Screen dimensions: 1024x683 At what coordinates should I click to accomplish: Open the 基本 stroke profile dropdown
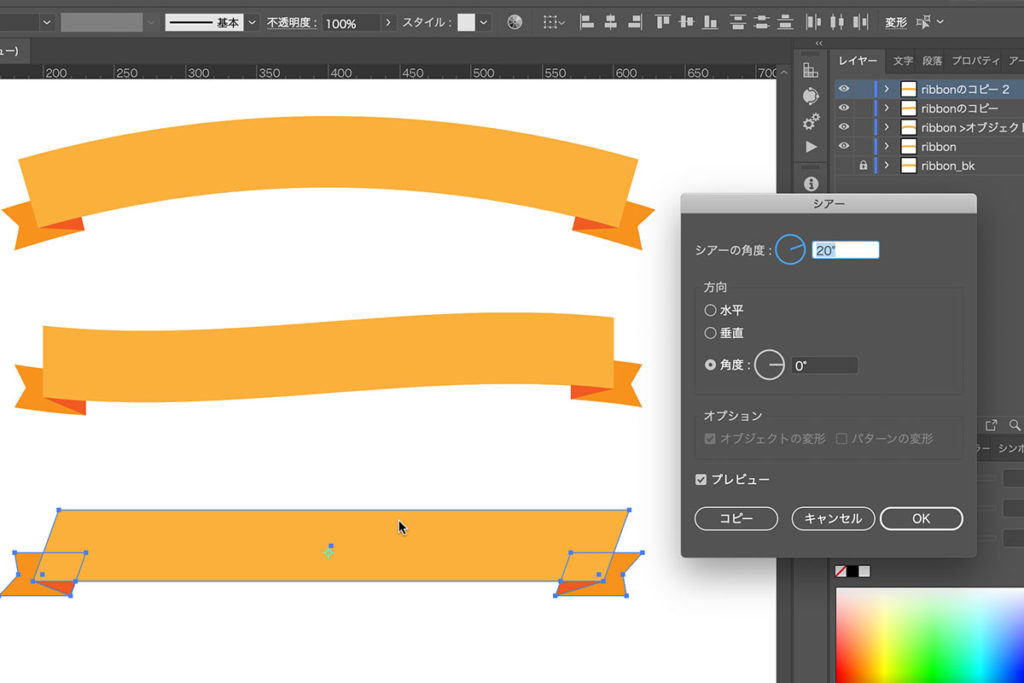click(x=252, y=22)
